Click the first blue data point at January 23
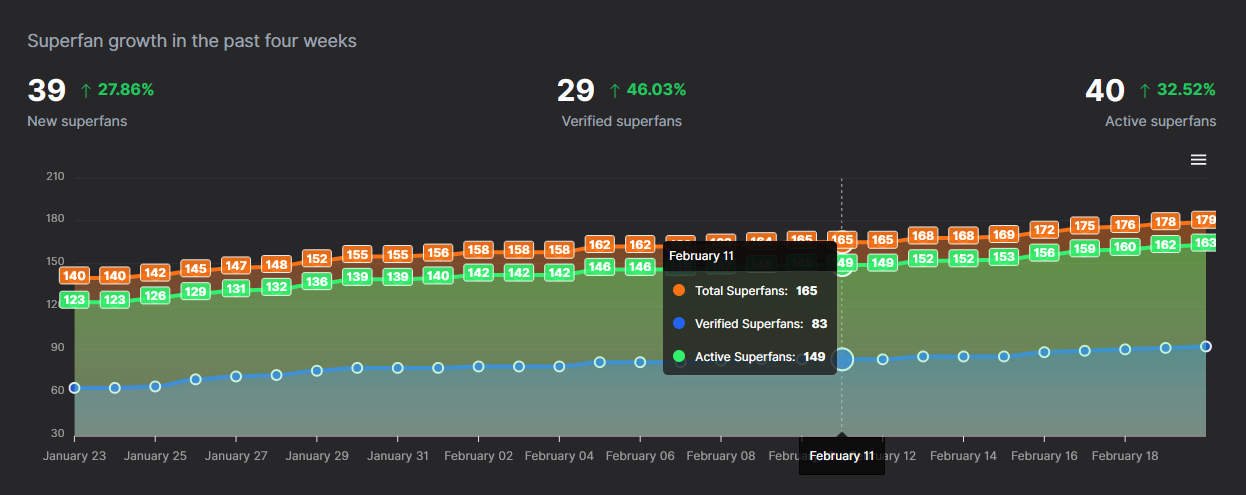Image resolution: width=1246 pixels, height=495 pixels. tap(74, 388)
